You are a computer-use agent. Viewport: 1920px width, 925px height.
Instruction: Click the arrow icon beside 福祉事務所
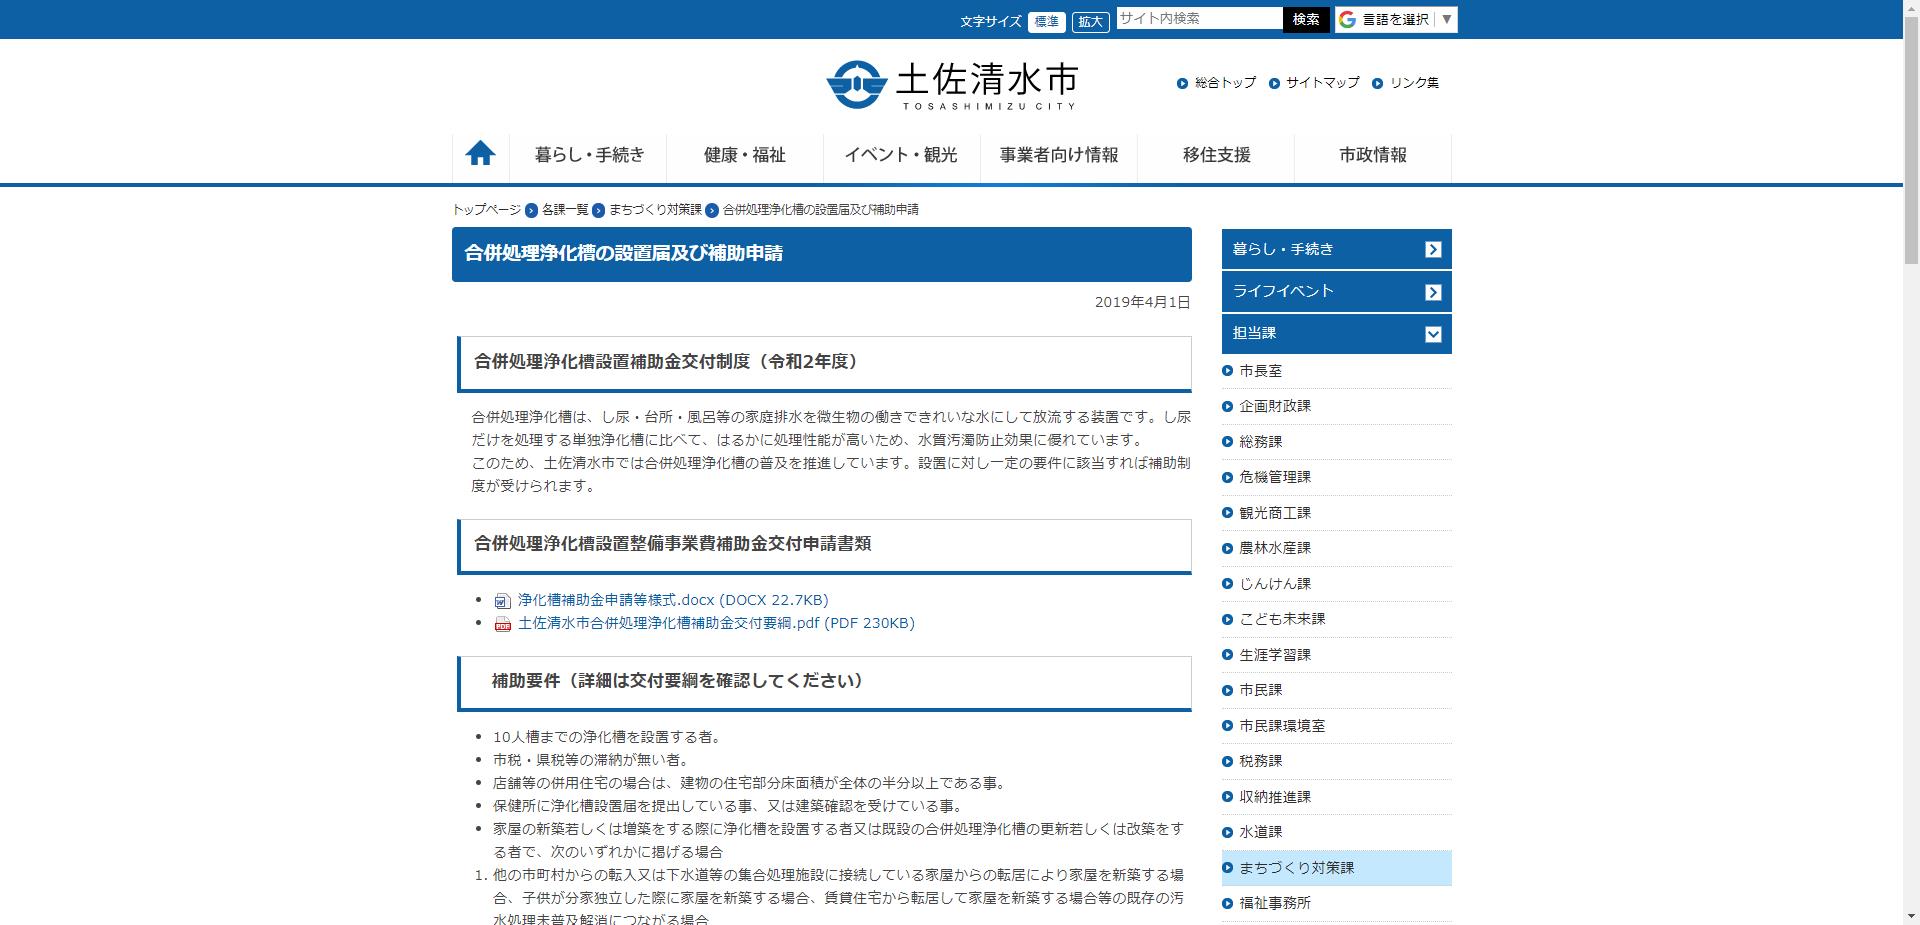tap(1227, 902)
